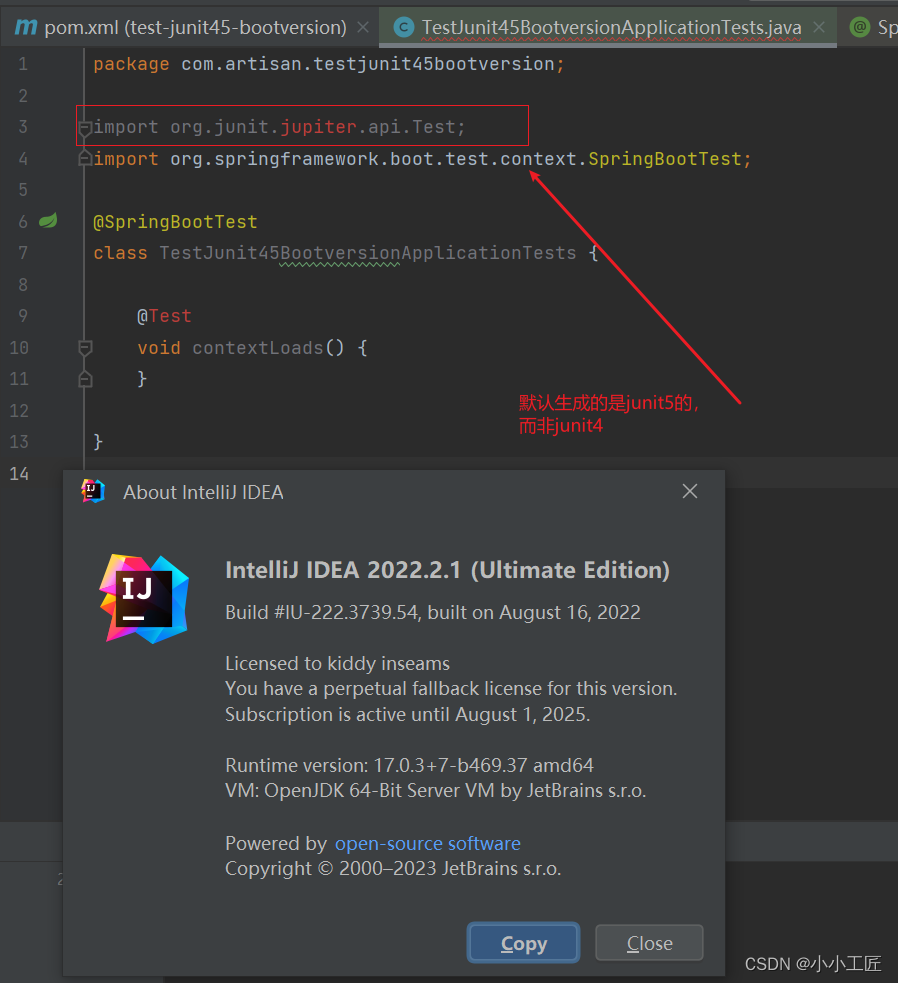This screenshot has height=983, width=898.
Task: Click the Copy button in About dialog
Action: coord(524,943)
